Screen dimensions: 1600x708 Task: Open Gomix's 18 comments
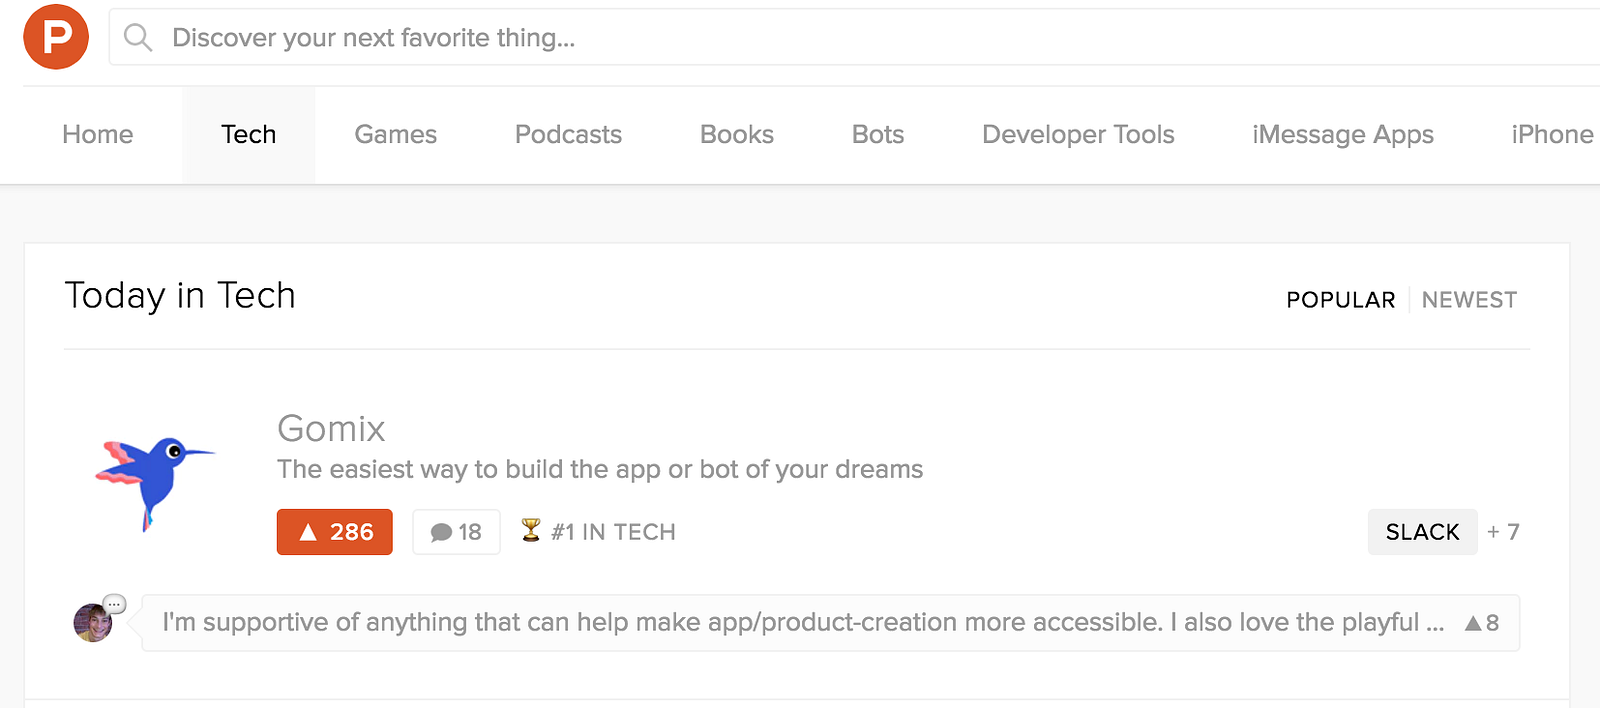456,532
